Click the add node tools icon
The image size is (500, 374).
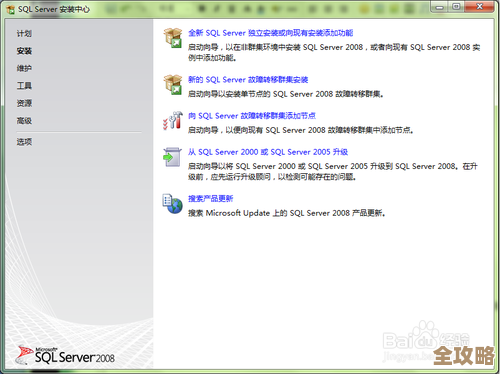pyautogui.click(x=173, y=120)
